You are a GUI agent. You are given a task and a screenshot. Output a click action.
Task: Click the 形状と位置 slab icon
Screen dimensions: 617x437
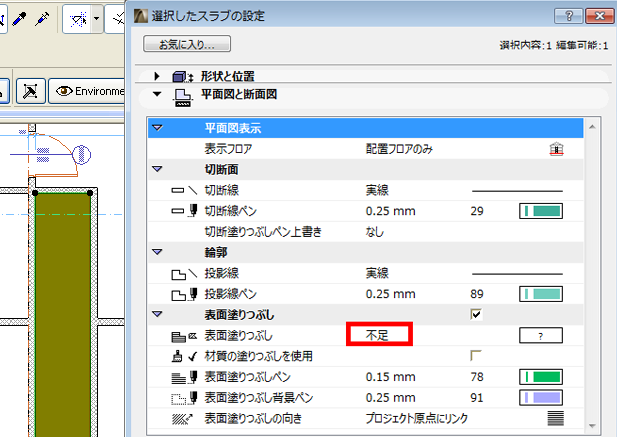[183, 76]
